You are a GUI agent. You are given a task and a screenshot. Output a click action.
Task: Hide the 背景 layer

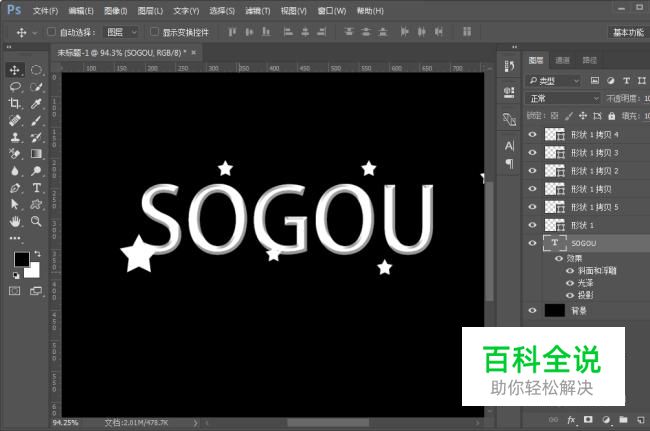pos(532,310)
